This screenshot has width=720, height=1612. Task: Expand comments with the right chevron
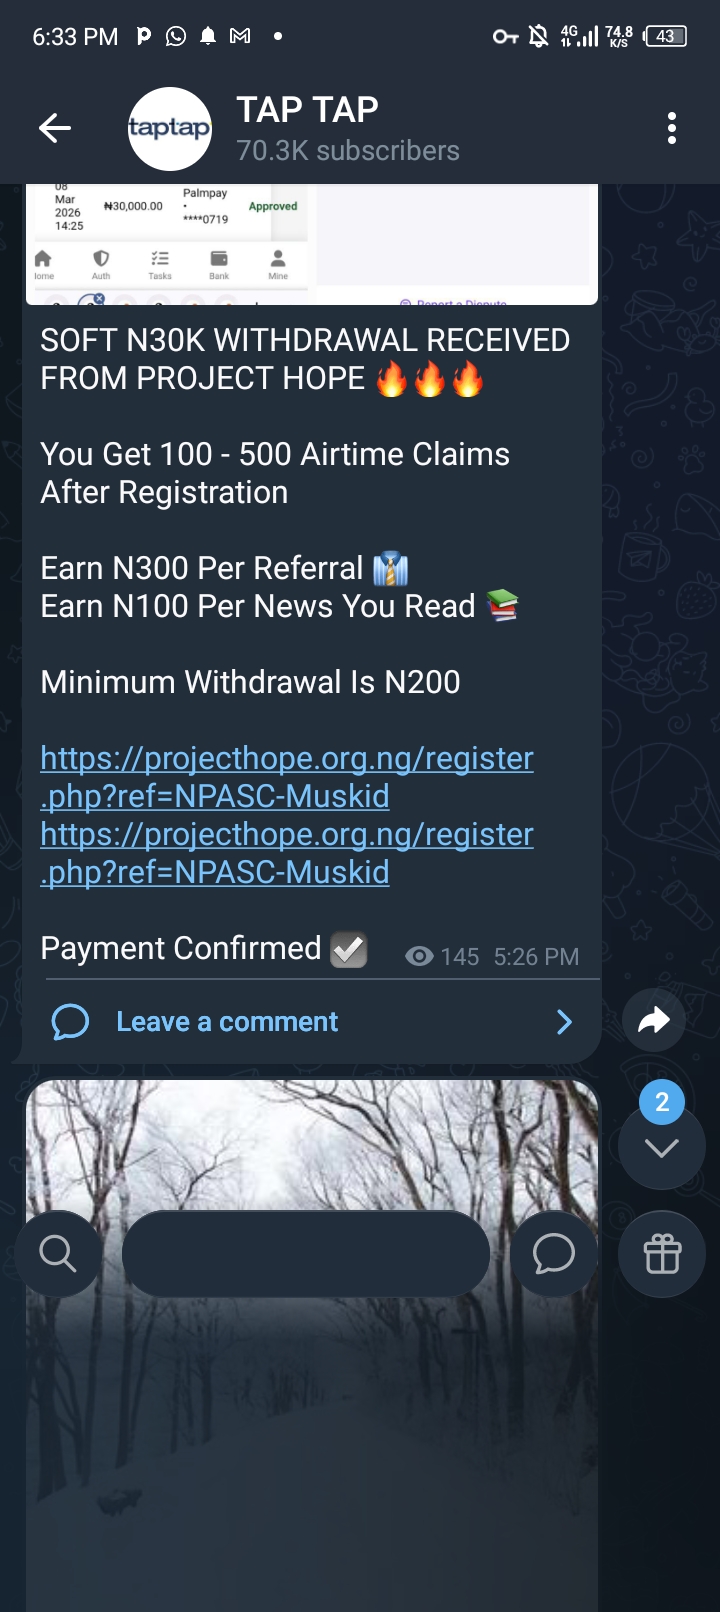564,1022
